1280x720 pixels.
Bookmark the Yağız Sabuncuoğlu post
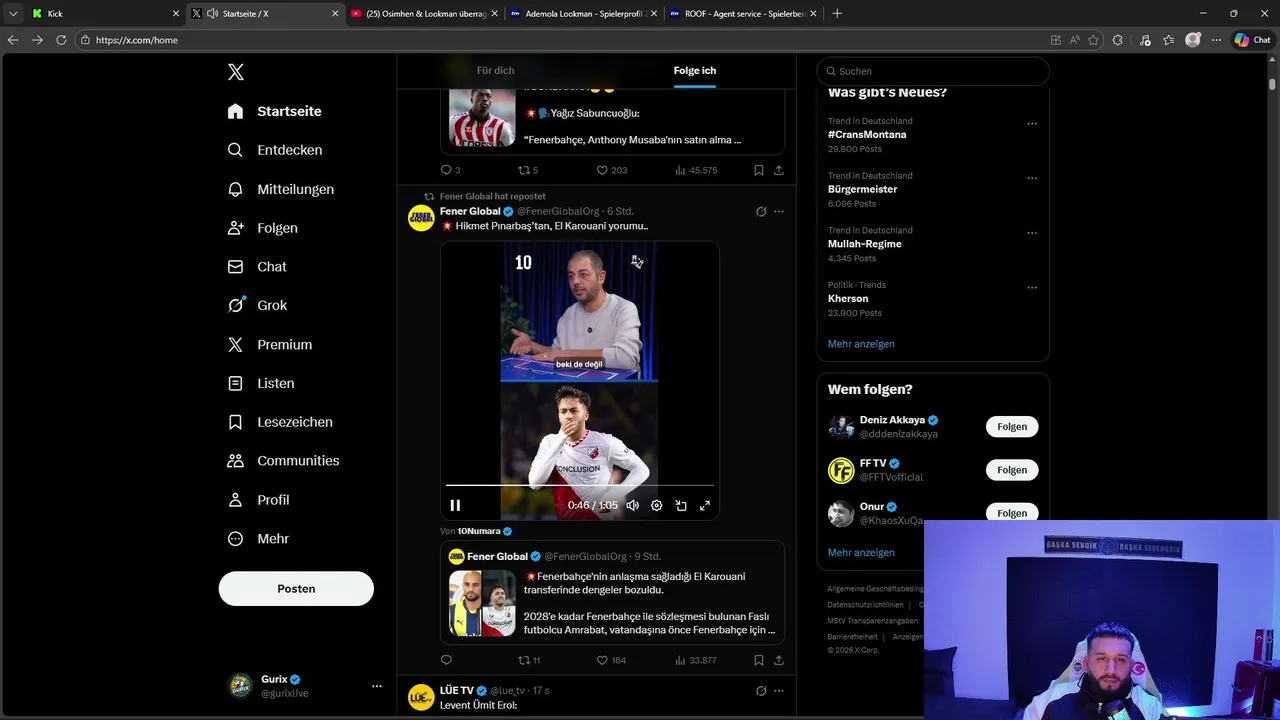tap(759, 170)
